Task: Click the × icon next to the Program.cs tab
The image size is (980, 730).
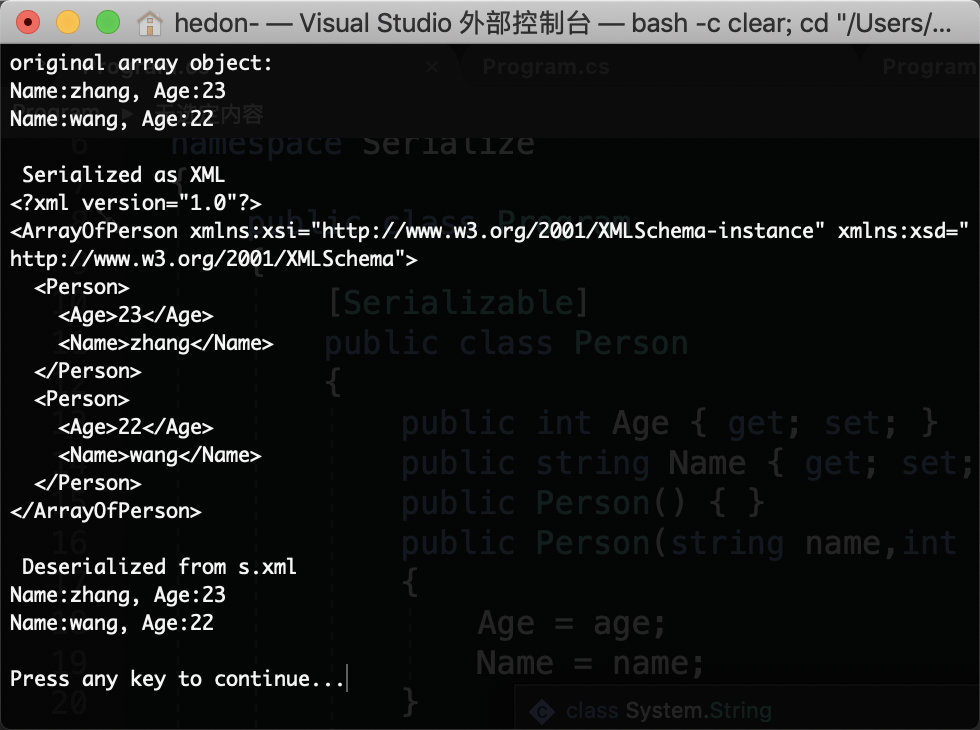Action: point(431,66)
